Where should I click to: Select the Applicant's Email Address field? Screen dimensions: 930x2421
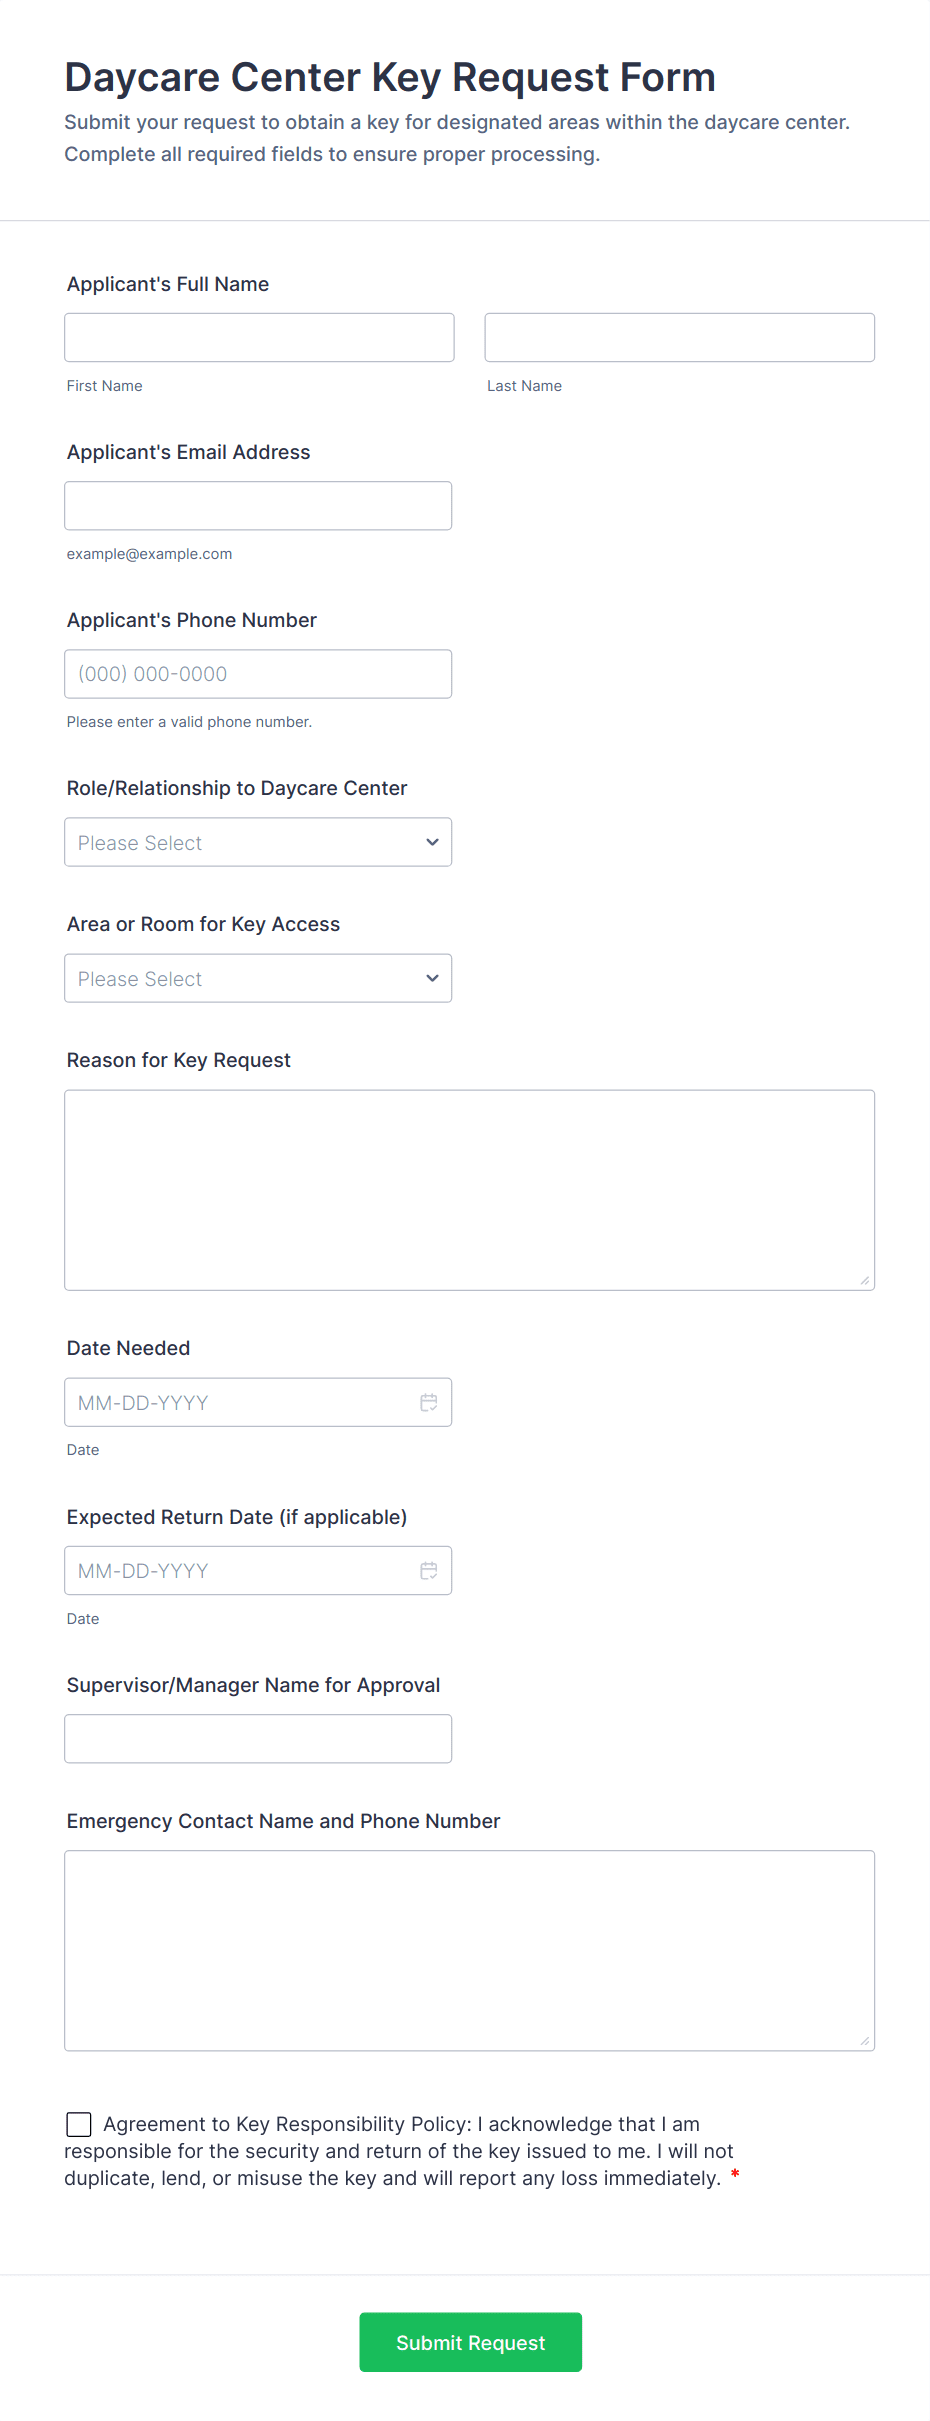[258, 506]
